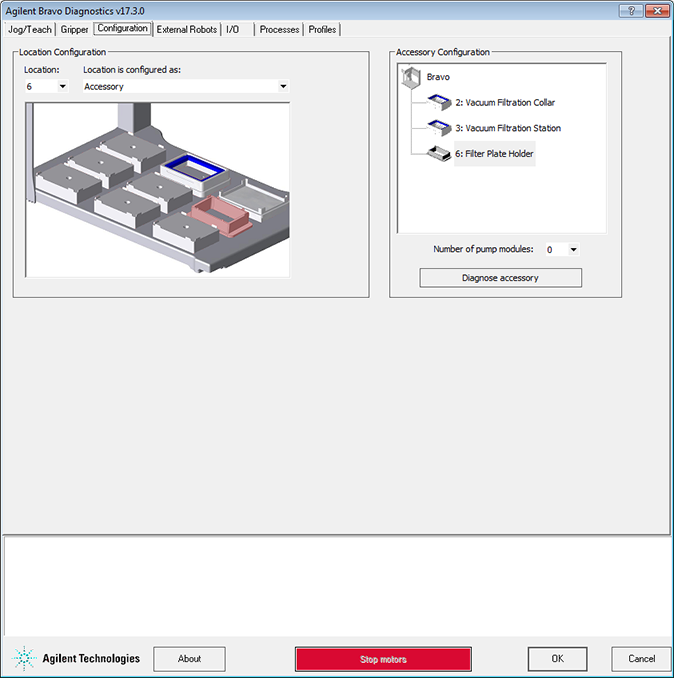Open the I/O tab
The image size is (674, 678).
click(x=233, y=29)
